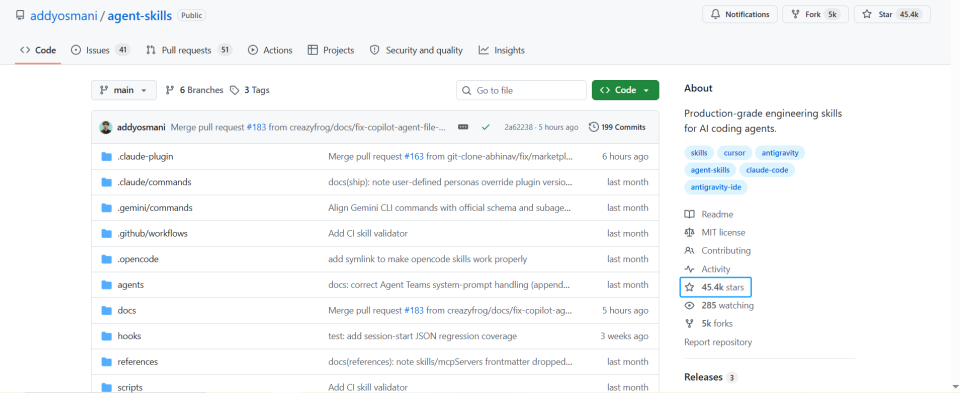960x393 pixels.
Task: Expand the green Code dropdown
Action: [x=625, y=90]
